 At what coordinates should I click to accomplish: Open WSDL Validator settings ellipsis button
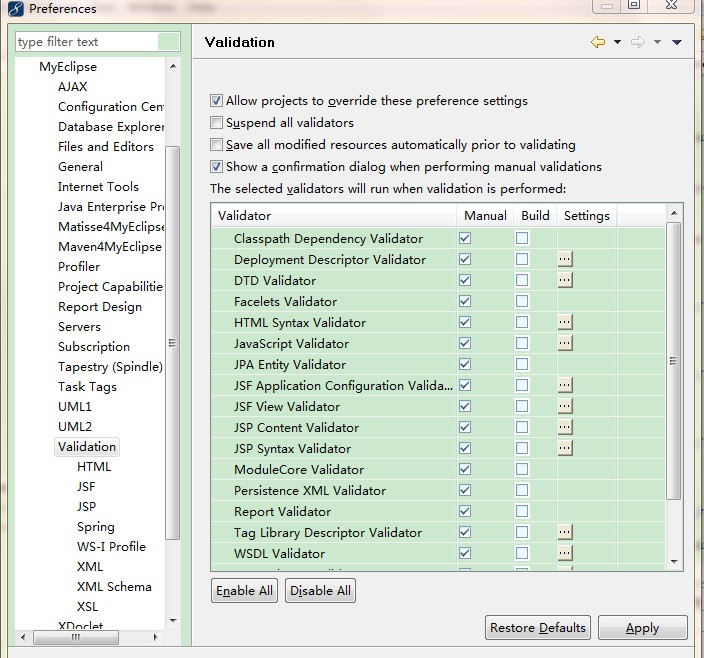tap(565, 553)
